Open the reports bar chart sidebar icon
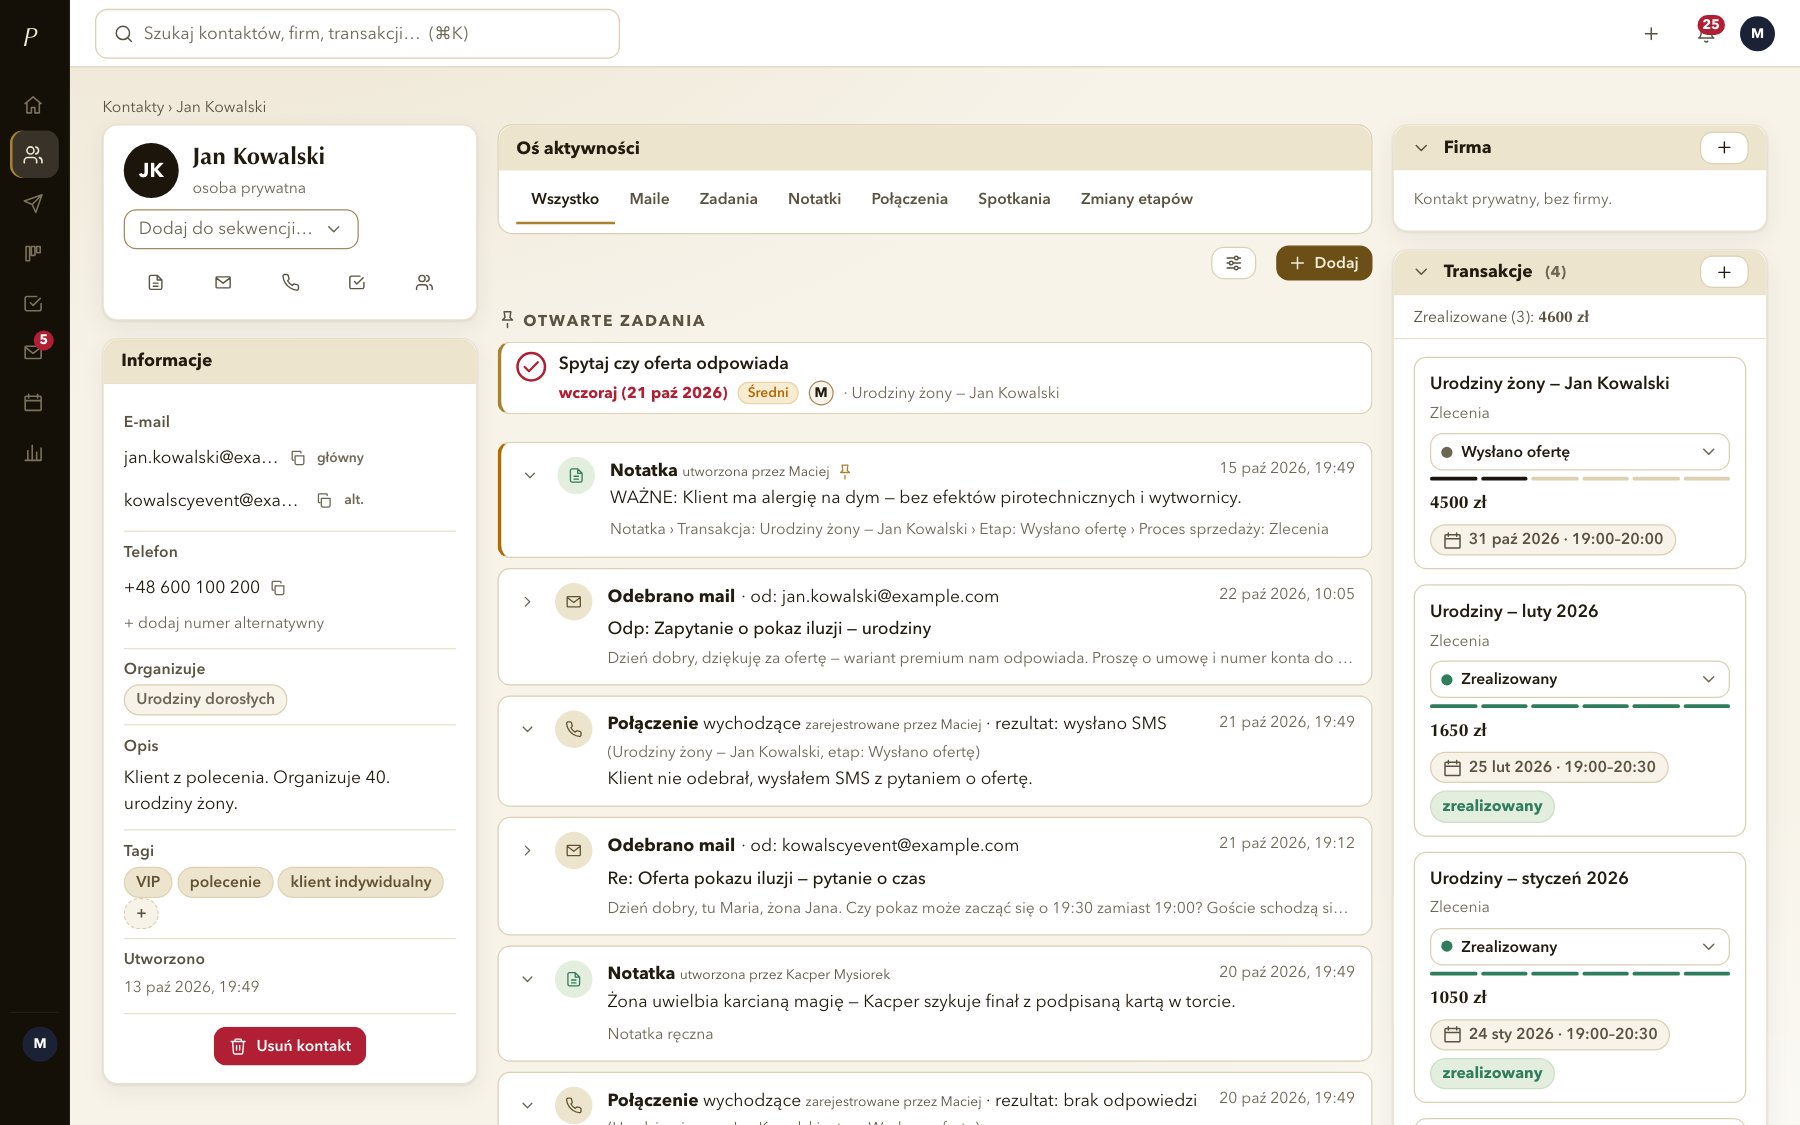The width and height of the screenshot is (1800, 1125). pyautogui.click(x=33, y=453)
